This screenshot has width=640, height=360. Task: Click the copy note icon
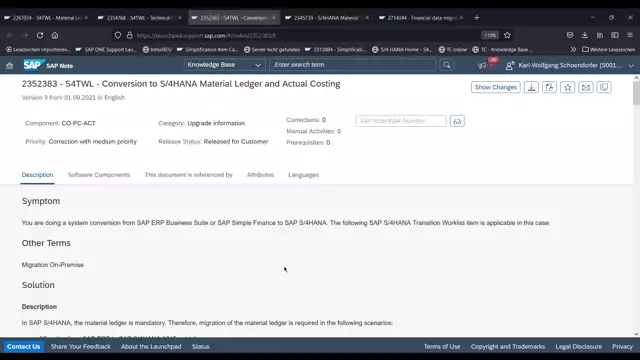click(x=604, y=87)
